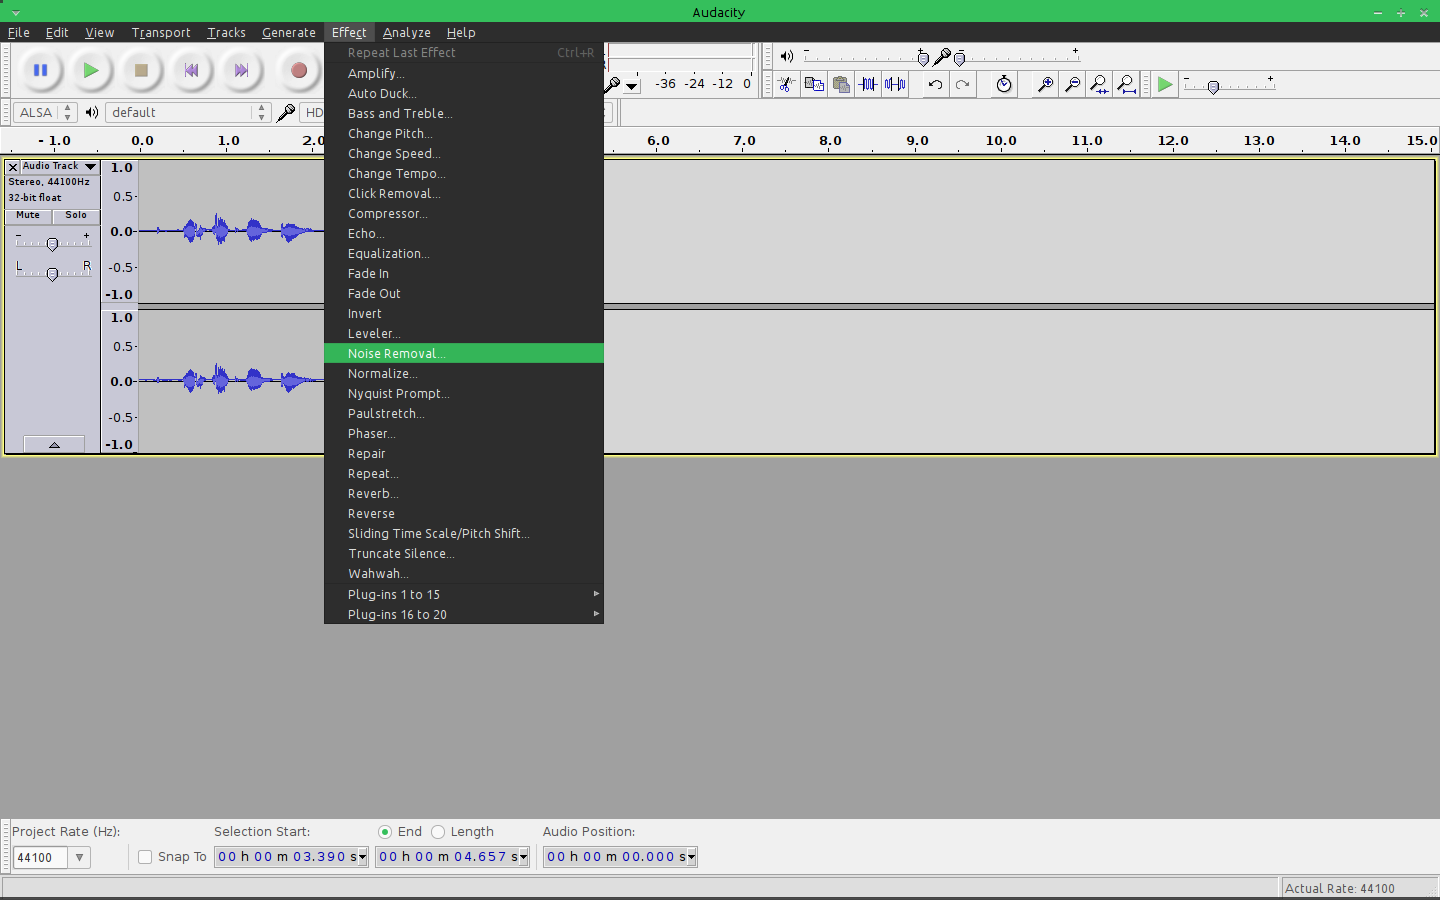Stop playback with the Stop button
Image resolution: width=1440 pixels, height=900 pixels.
[x=141, y=70]
